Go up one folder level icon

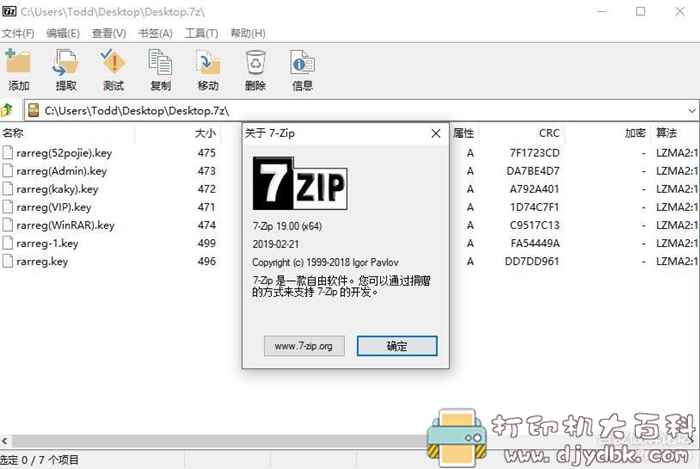pos(7,110)
